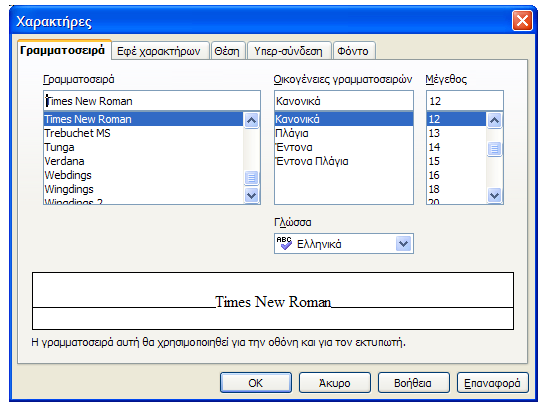Viewport: 549px width, 416px height.
Task: Open the Φόντο tab
Action: click(354, 51)
